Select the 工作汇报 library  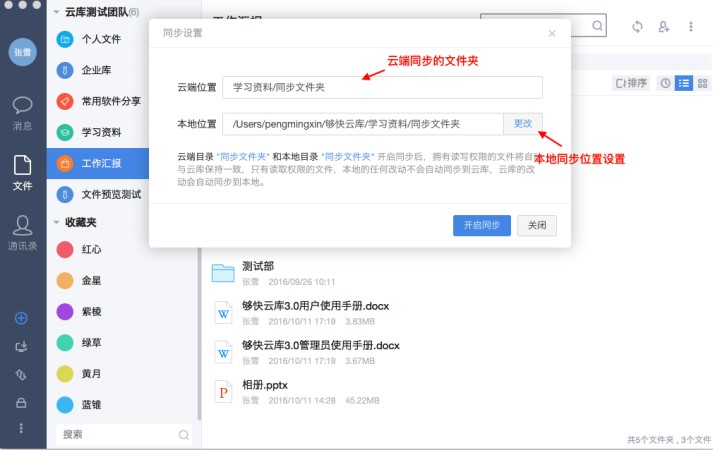(98, 163)
